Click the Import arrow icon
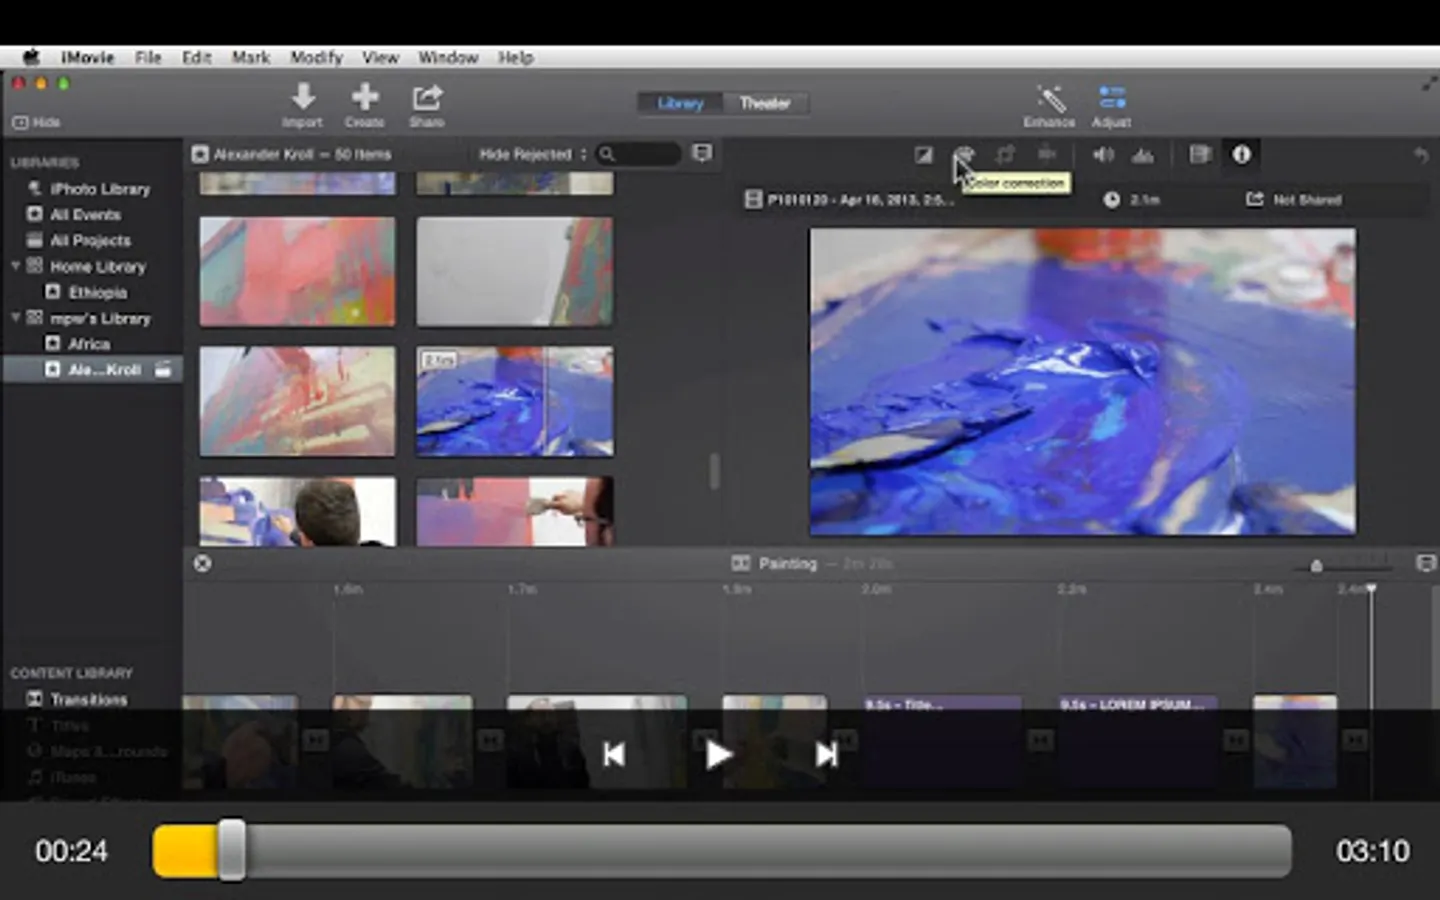The image size is (1440, 900). tap(302, 98)
